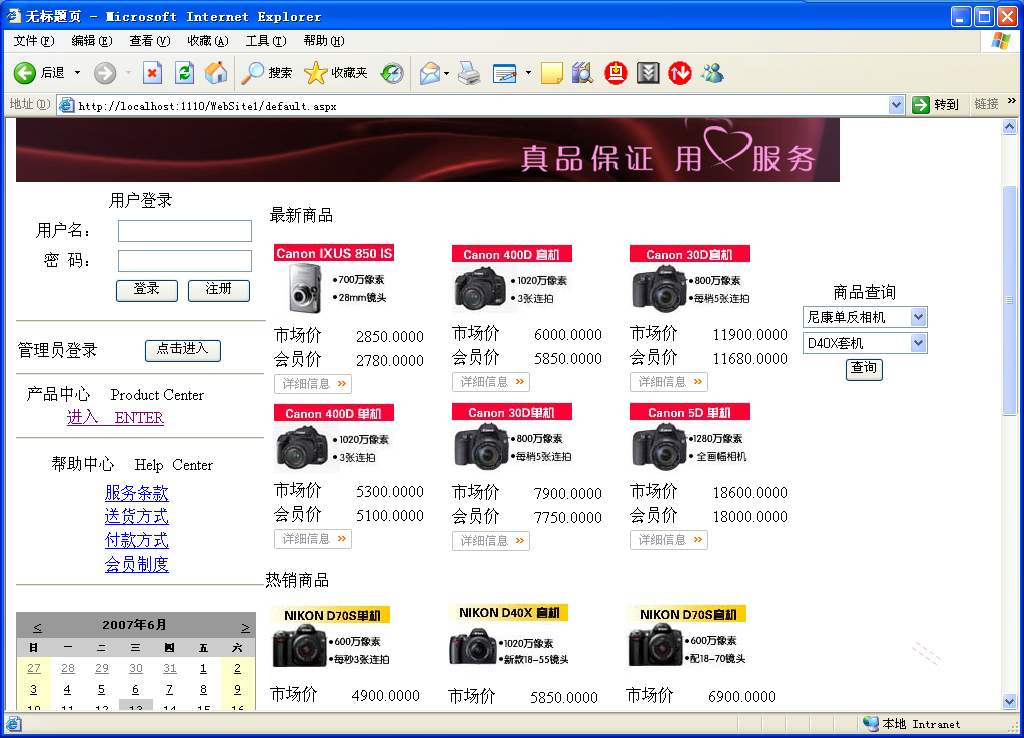The height and width of the screenshot is (738, 1024).
Task: Open the Search magnifier toolbar button
Action: pyautogui.click(x=266, y=73)
